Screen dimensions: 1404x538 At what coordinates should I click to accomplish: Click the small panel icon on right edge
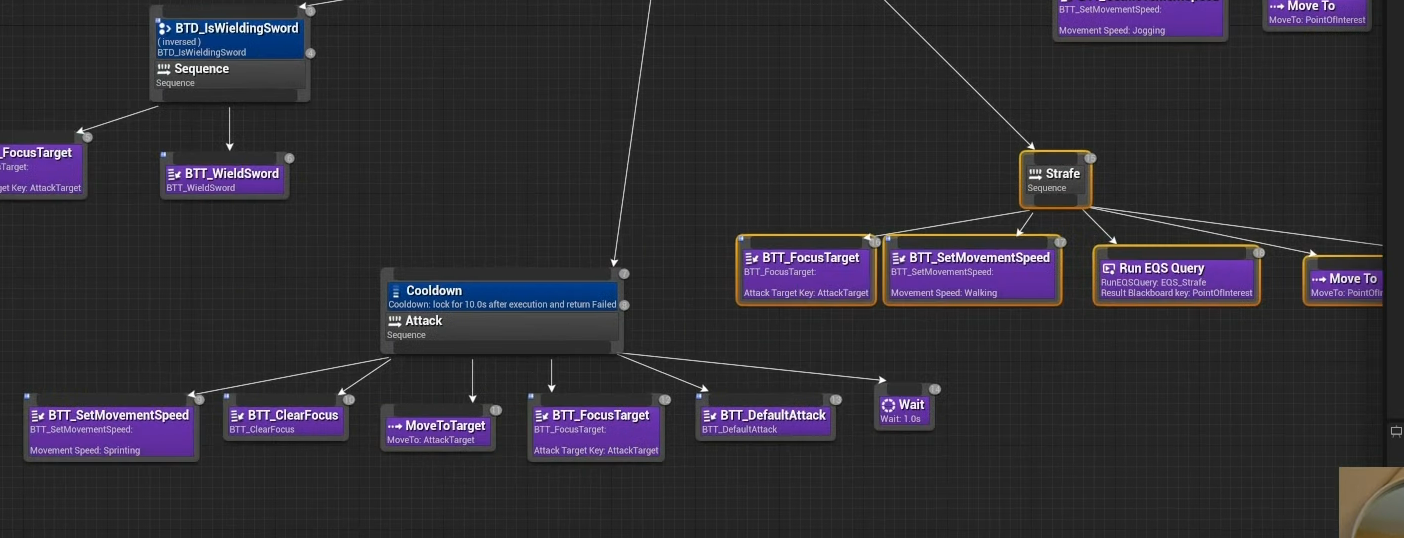coord(1396,431)
